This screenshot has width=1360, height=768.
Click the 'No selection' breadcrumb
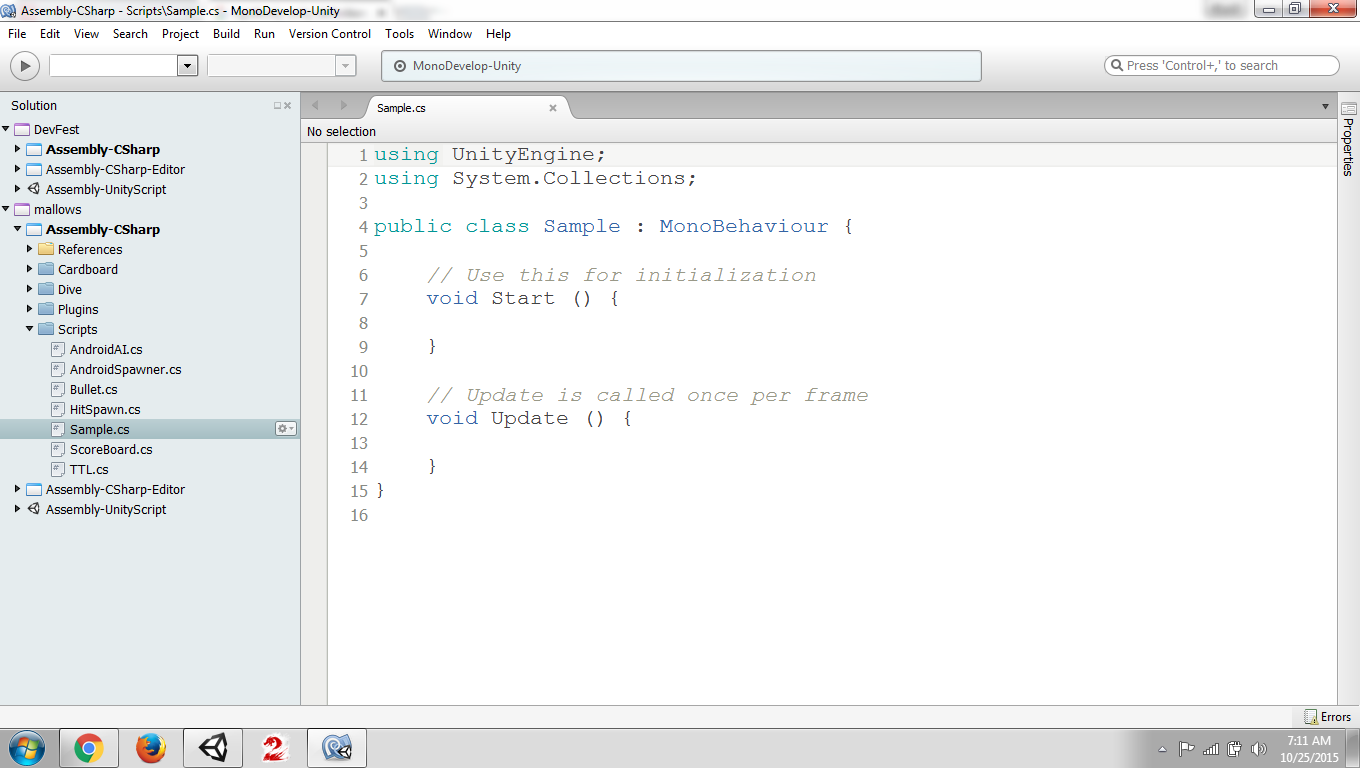point(342,132)
